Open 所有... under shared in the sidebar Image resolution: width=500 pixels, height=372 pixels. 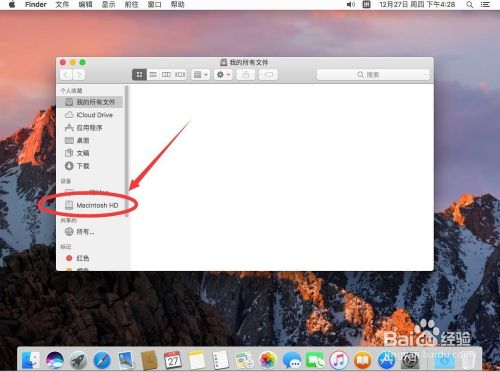[90, 231]
